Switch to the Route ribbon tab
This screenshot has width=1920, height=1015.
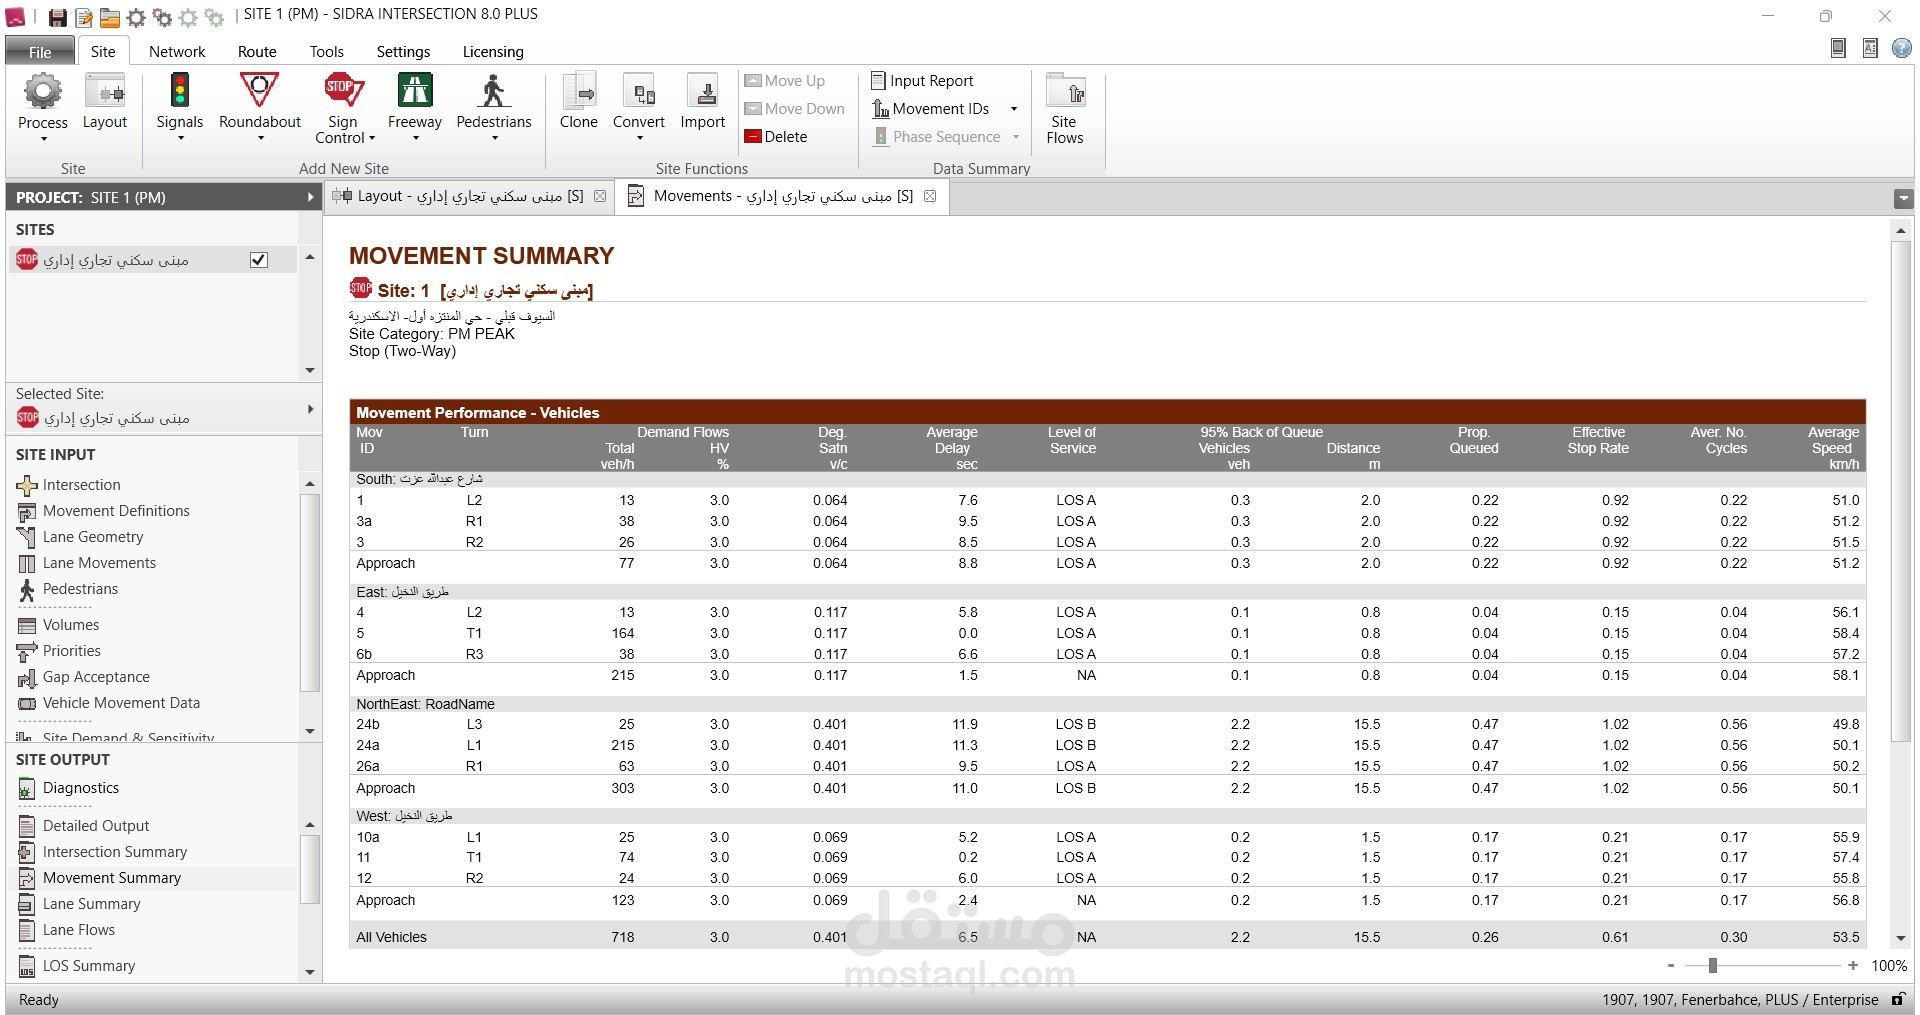257,52
